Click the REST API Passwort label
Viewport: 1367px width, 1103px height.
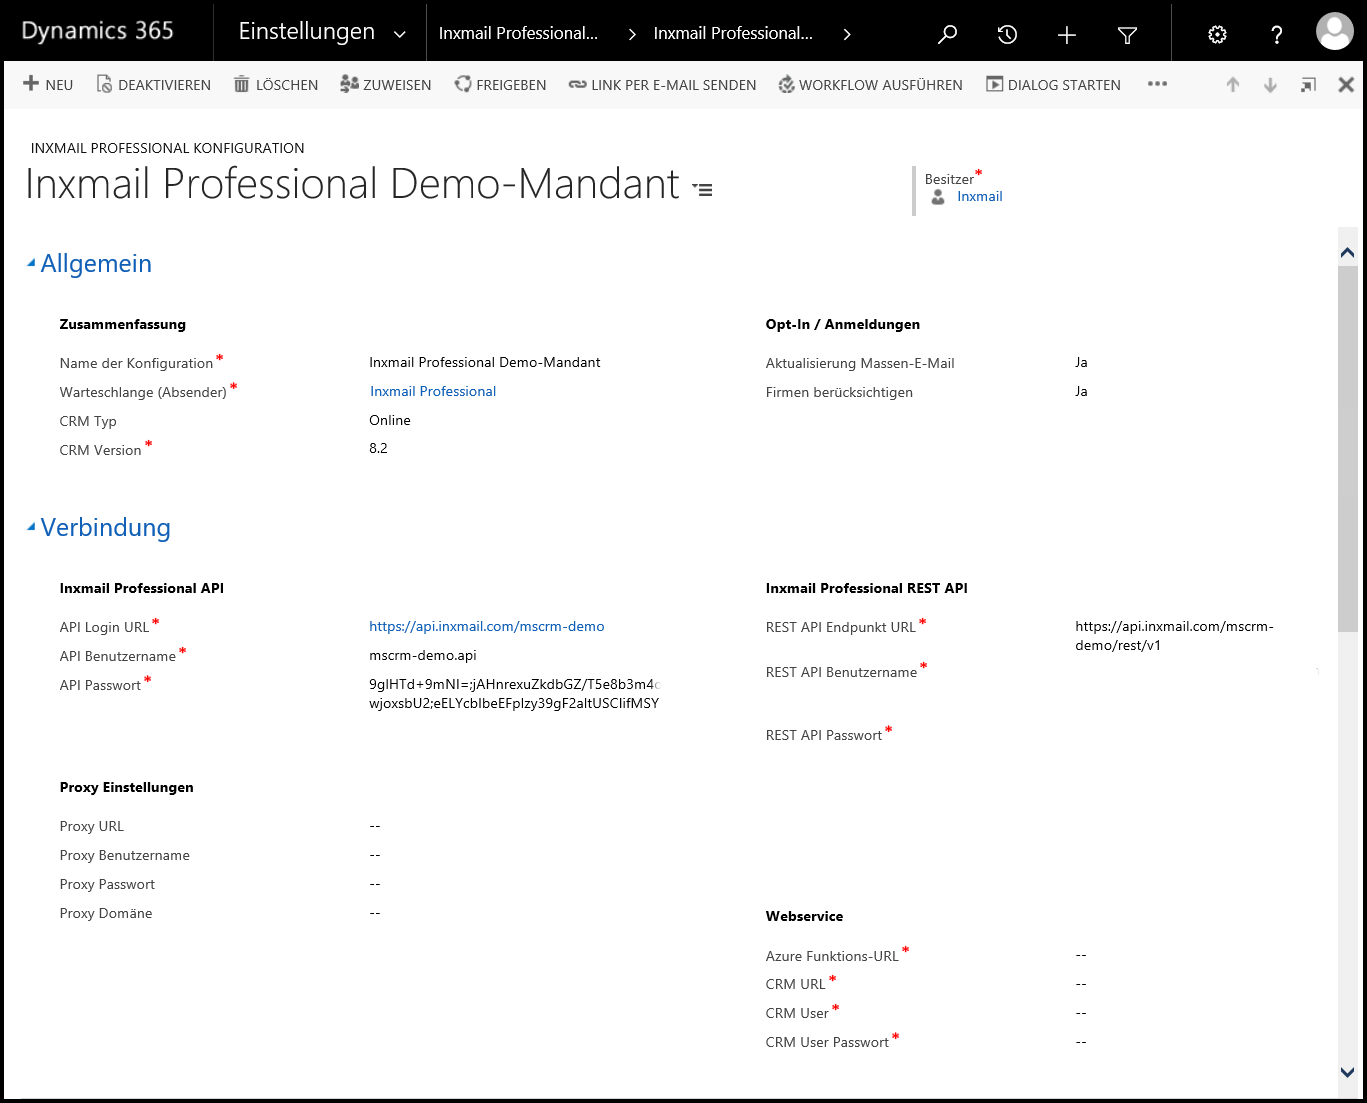(x=823, y=735)
